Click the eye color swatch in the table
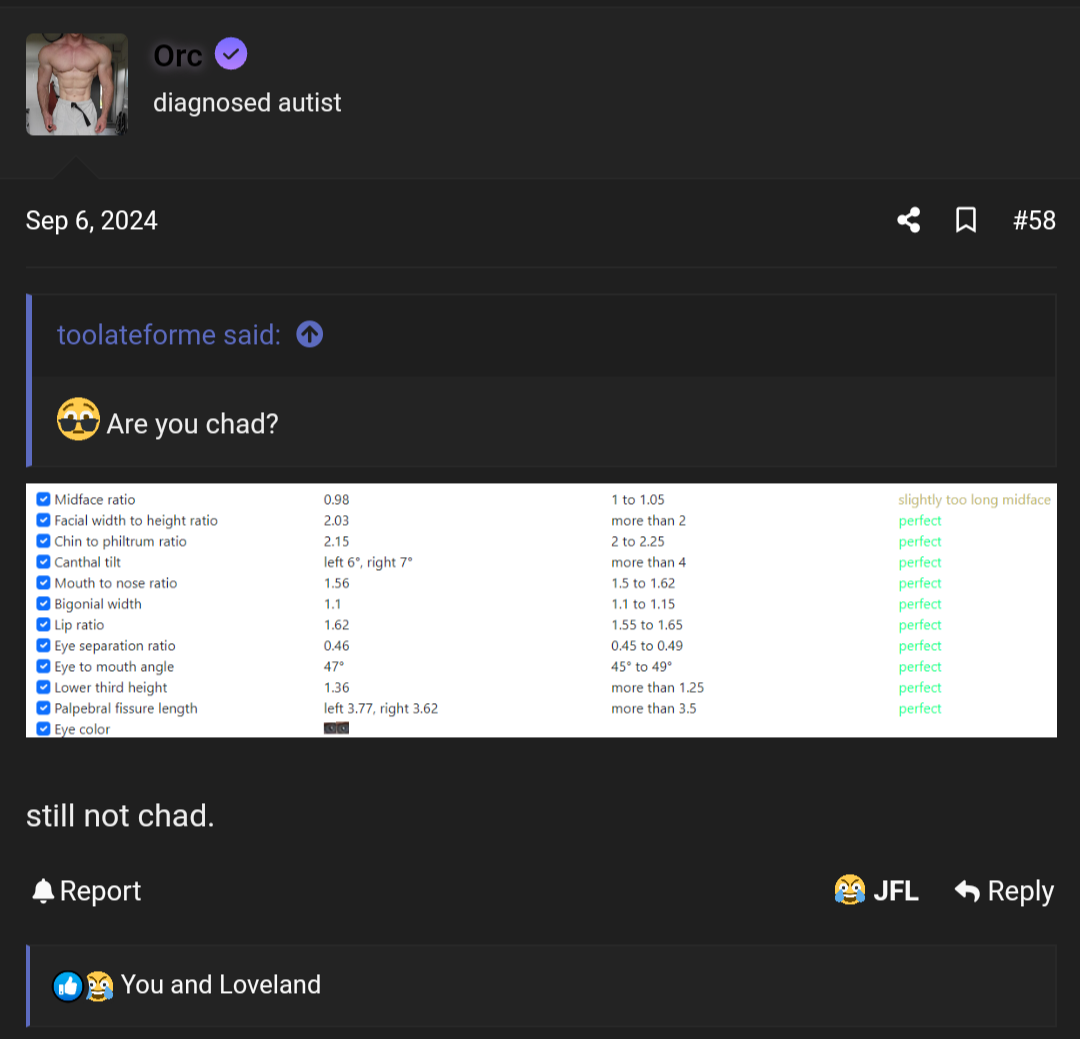This screenshot has width=1080, height=1039. click(x=334, y=728)
